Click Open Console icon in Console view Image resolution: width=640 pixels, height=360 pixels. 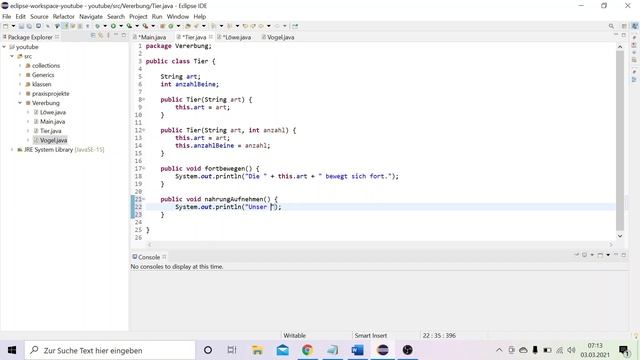point(600,255)
